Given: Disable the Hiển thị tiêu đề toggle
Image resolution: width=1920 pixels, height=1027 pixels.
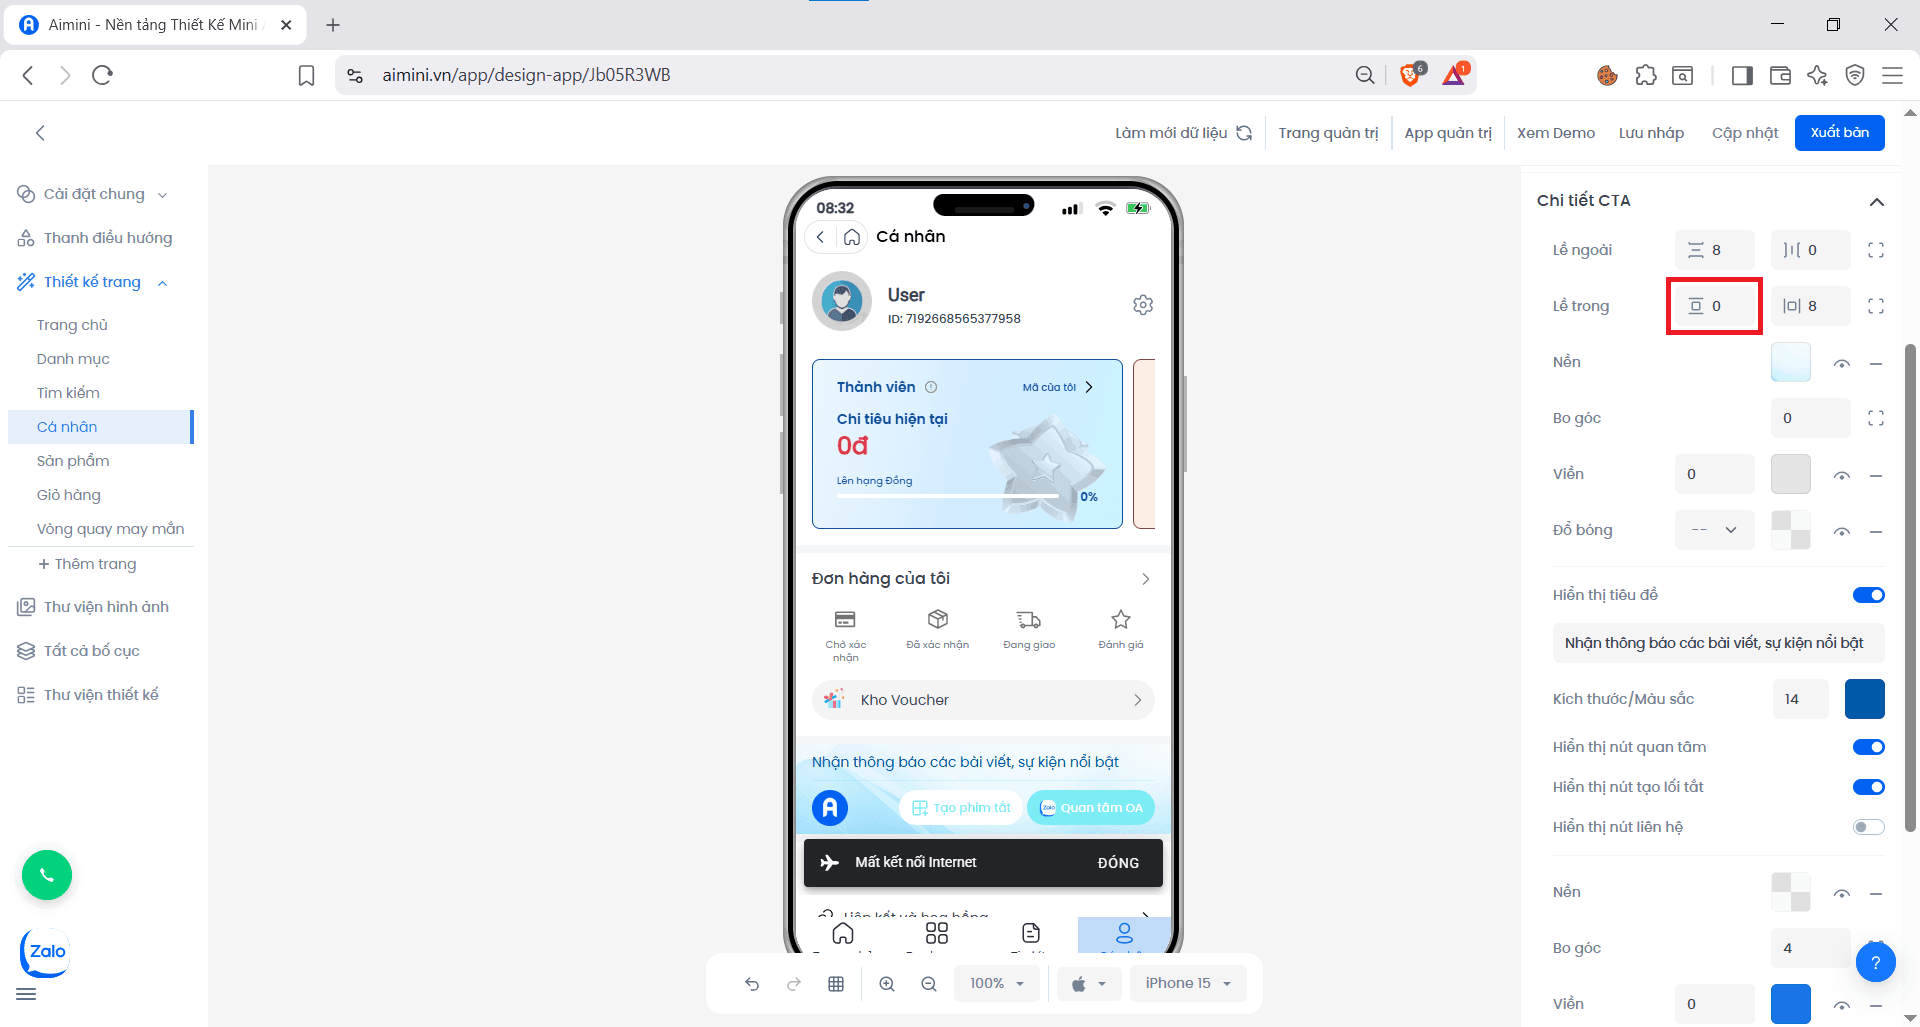Looking at the screenshot, I should pos(1867,595).
